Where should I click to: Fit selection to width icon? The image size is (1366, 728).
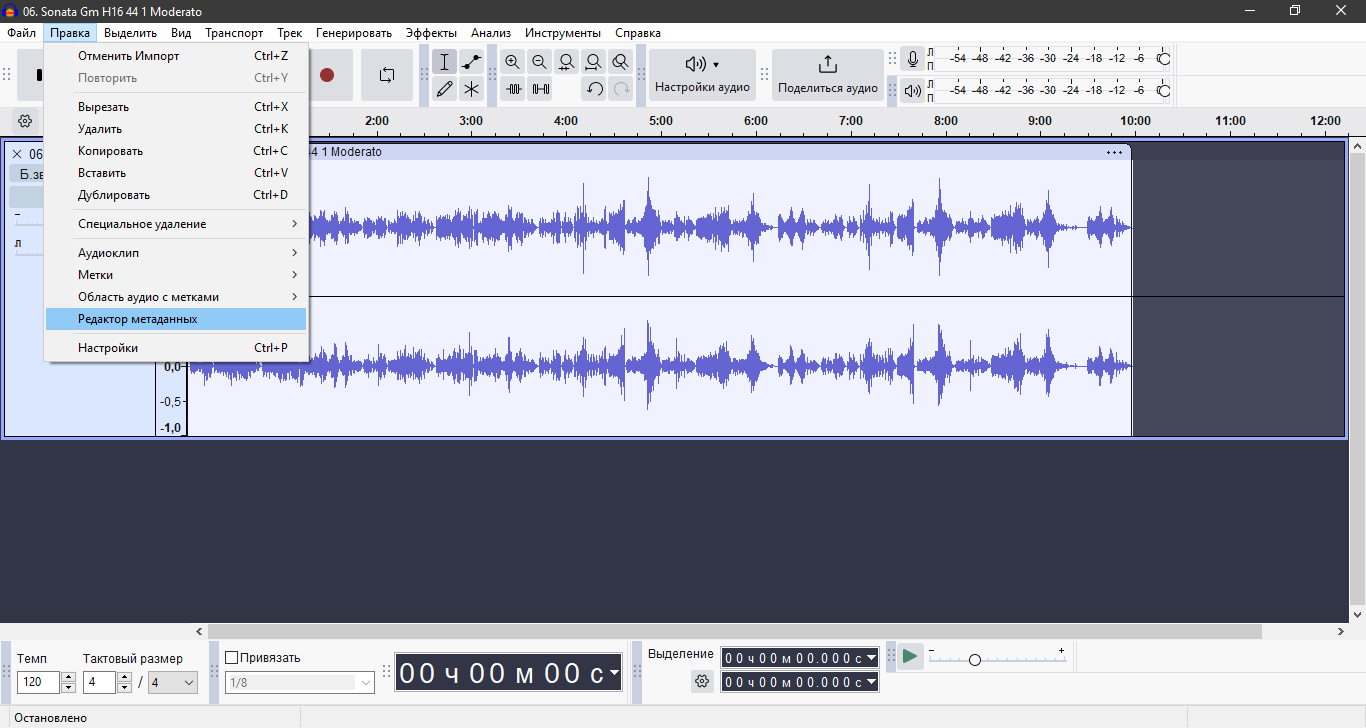click(x=566, y=62)
